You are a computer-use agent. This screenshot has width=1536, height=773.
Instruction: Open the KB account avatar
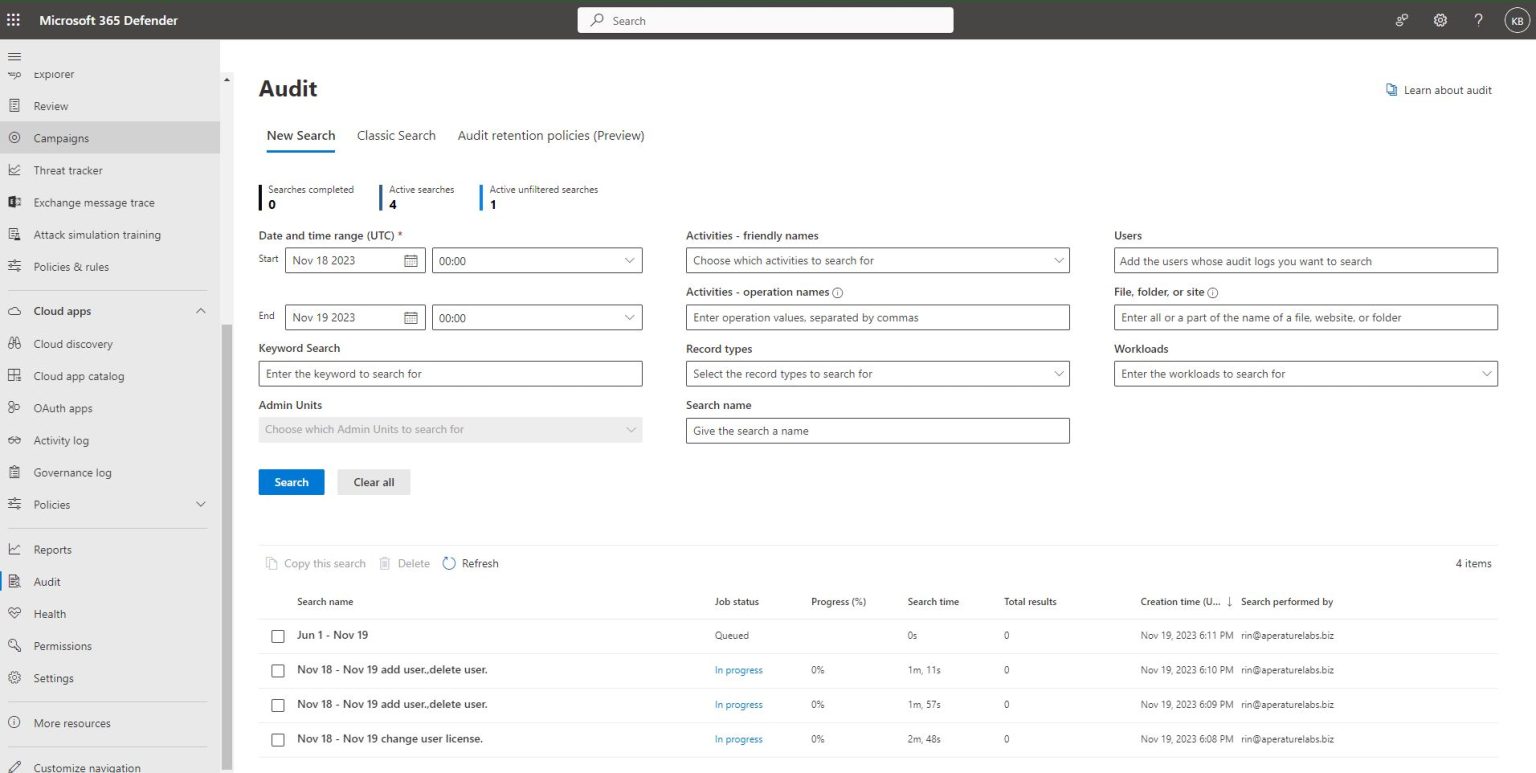[x=1517, y=20]
